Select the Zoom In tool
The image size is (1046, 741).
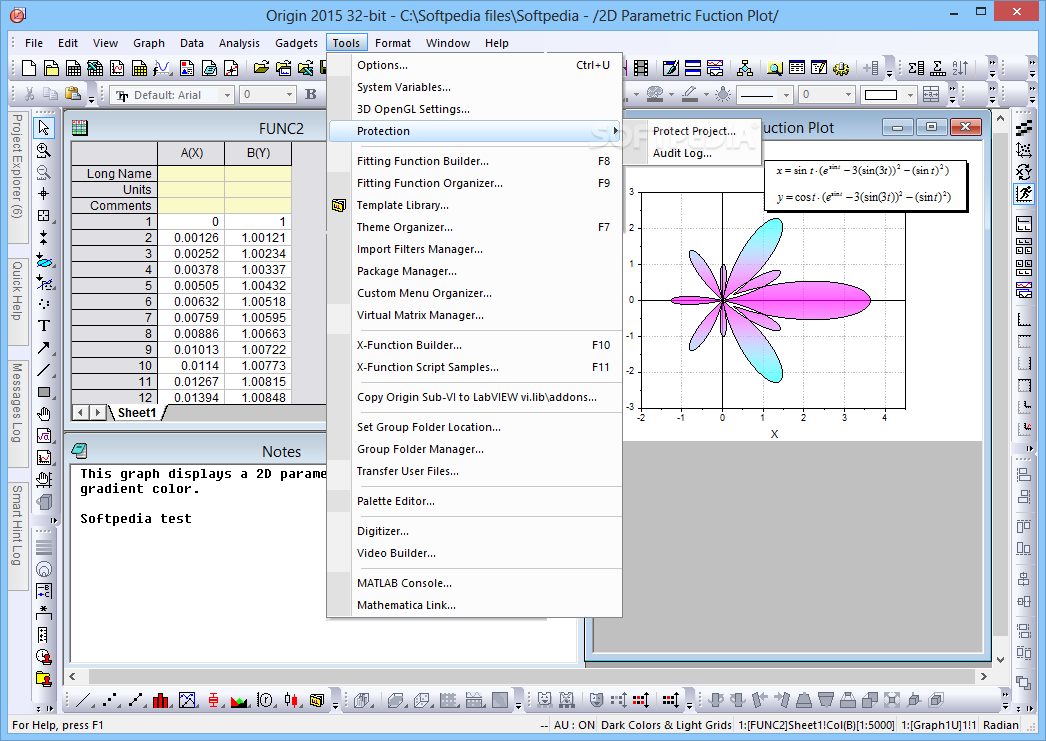coord(44,150)
